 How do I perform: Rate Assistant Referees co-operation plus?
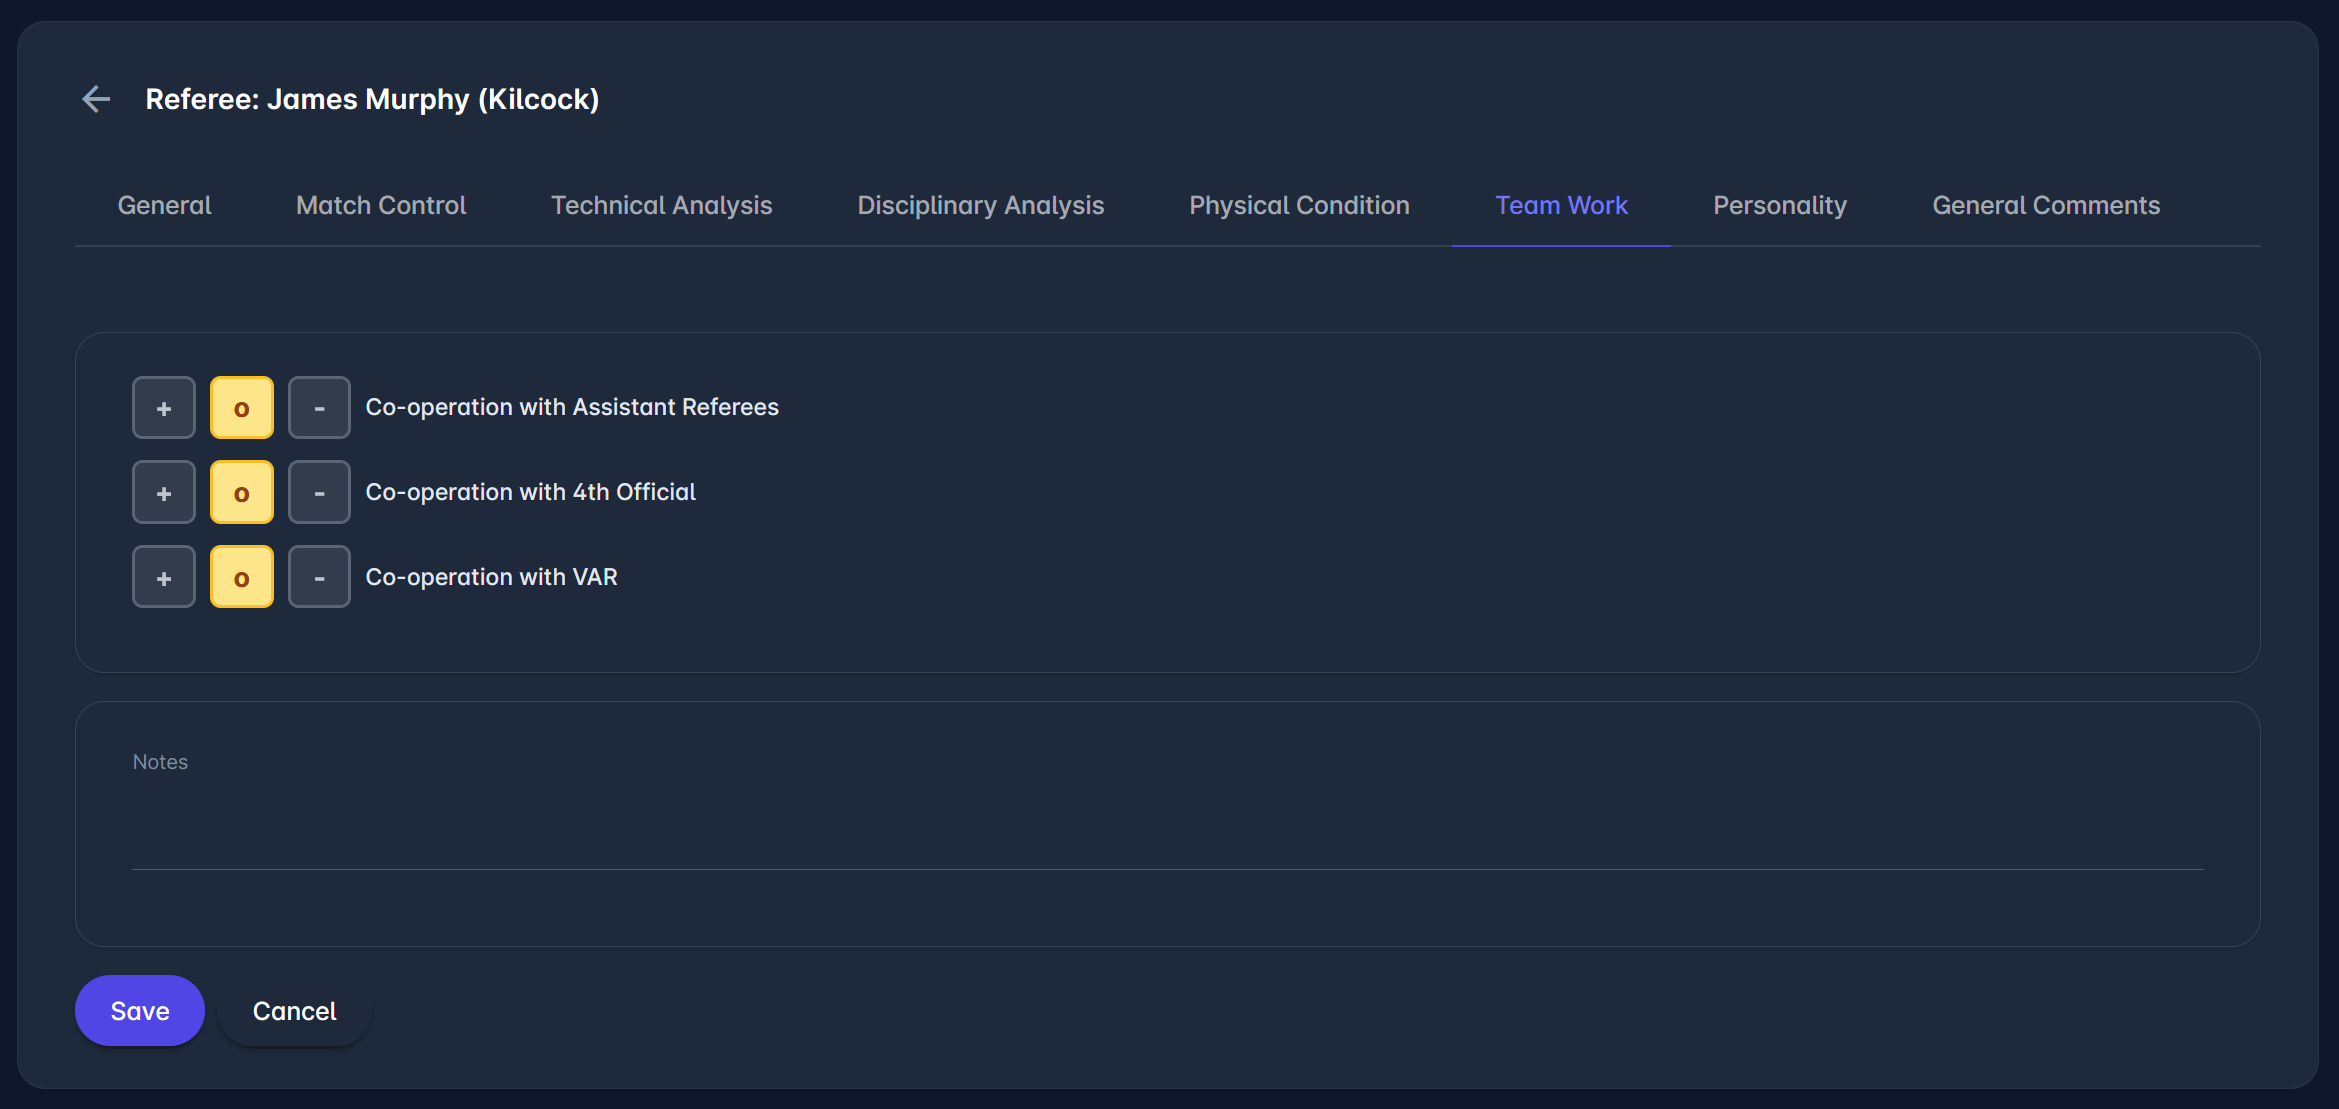164,408
